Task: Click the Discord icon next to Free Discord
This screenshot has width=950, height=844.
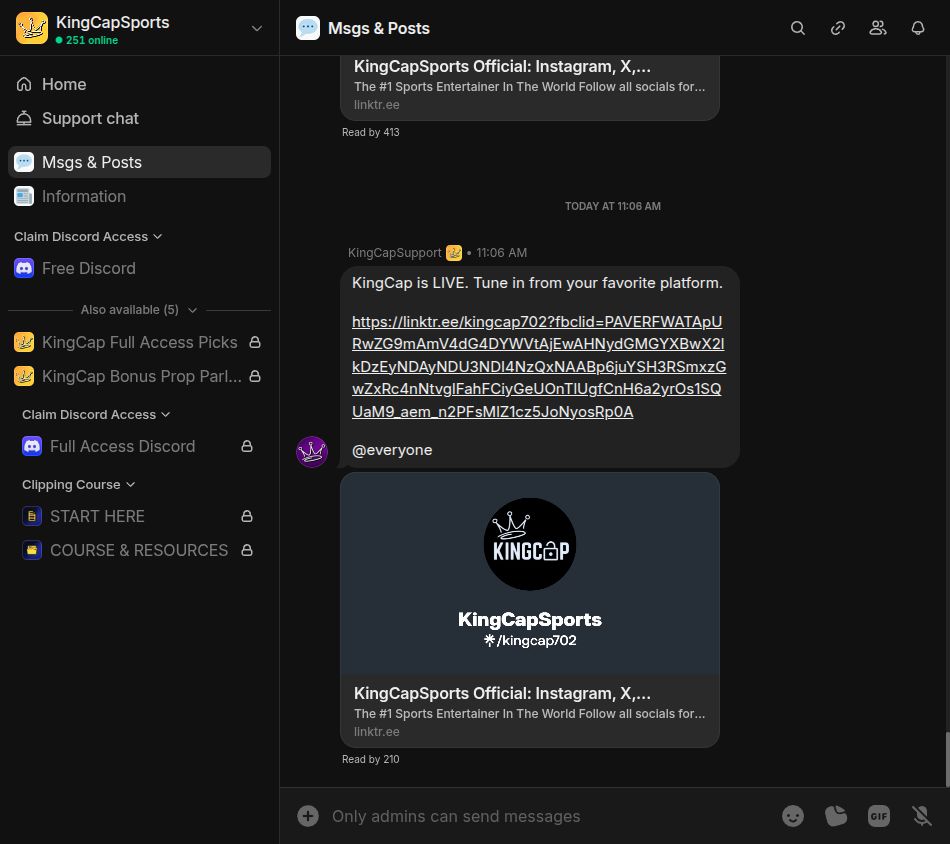Action: (24, 268)
